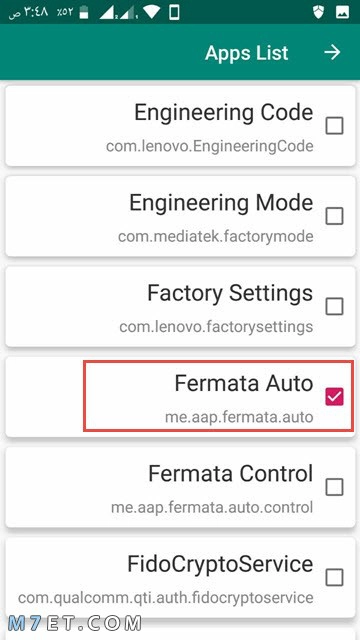The height and width of the screenshot is (640, 360).
Task: Tap the com.mediatek.factorymode package name
Action: (216, 236)
